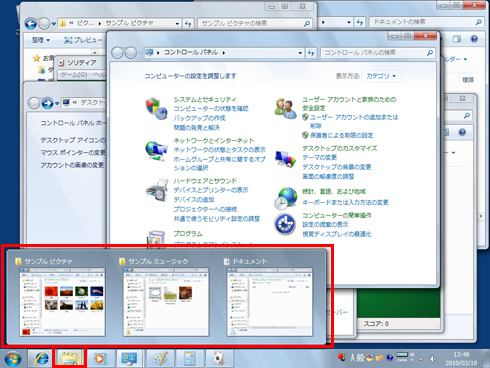The height and width of the screenshot is (368, 490).
Task: Open ネットワークとインターネット category link
Action: point(214,141)
